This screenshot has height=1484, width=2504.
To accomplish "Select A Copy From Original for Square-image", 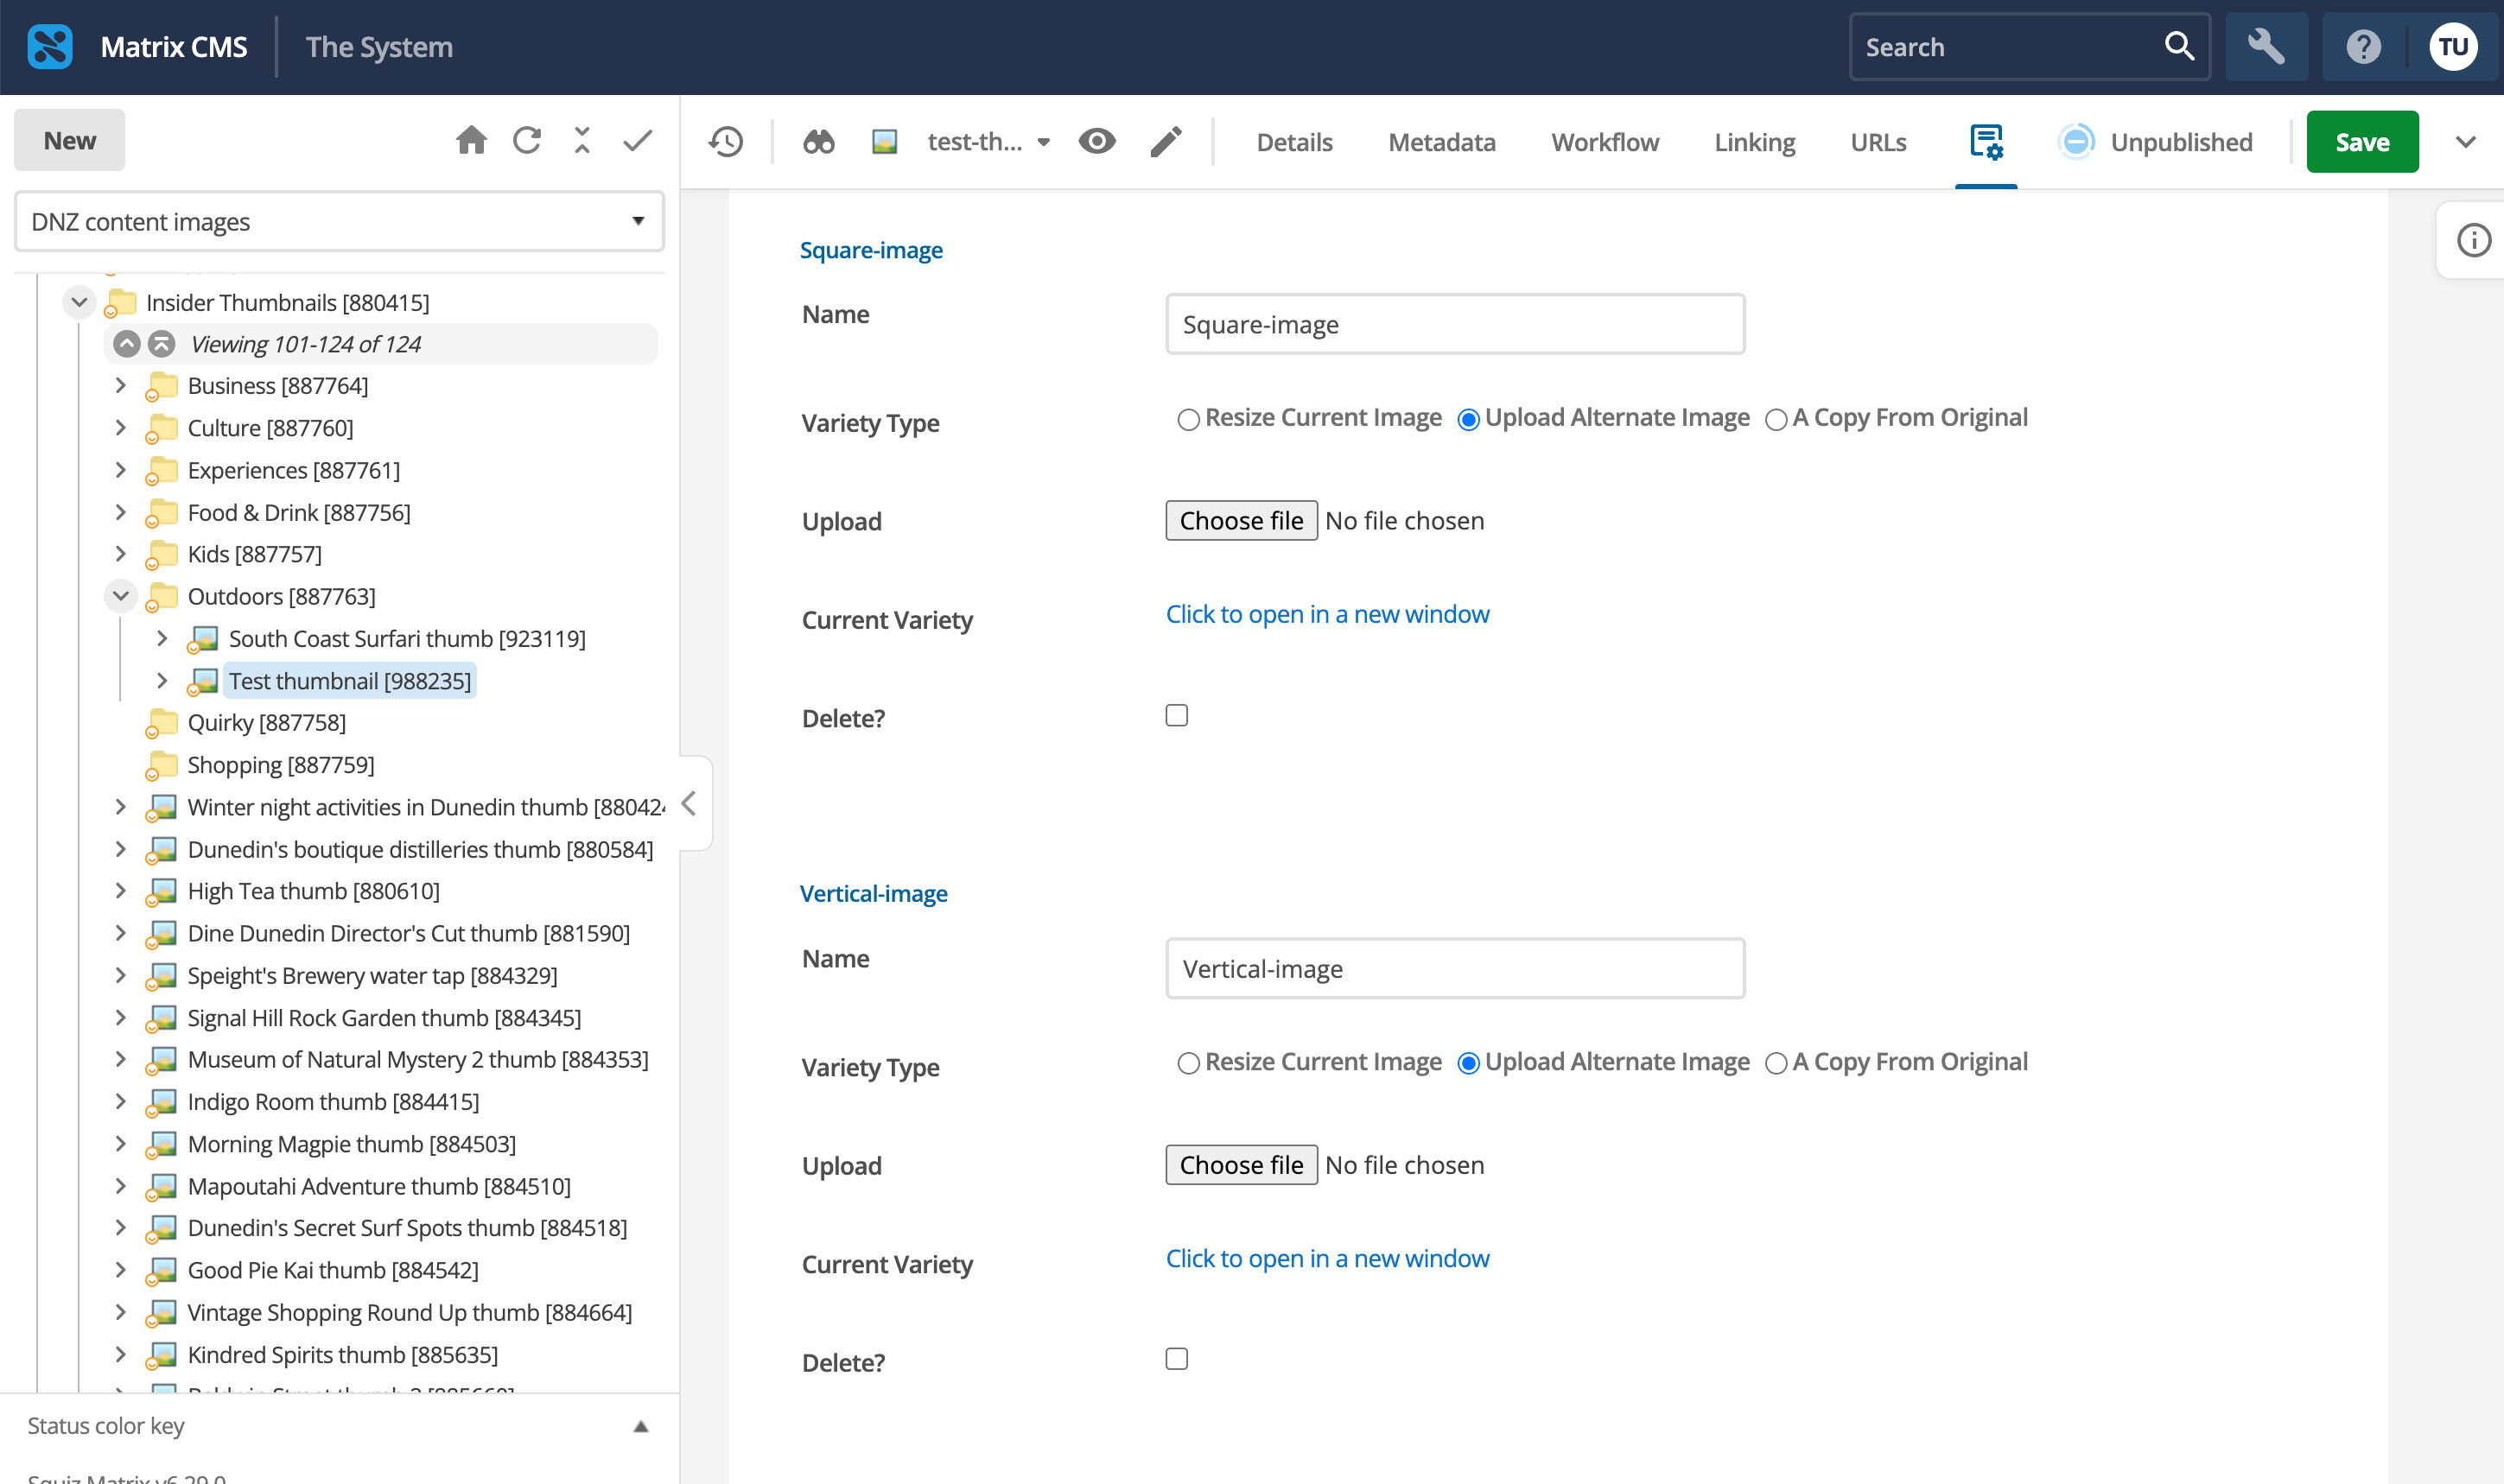I will pyautogui.click(x=1775, y=420).
